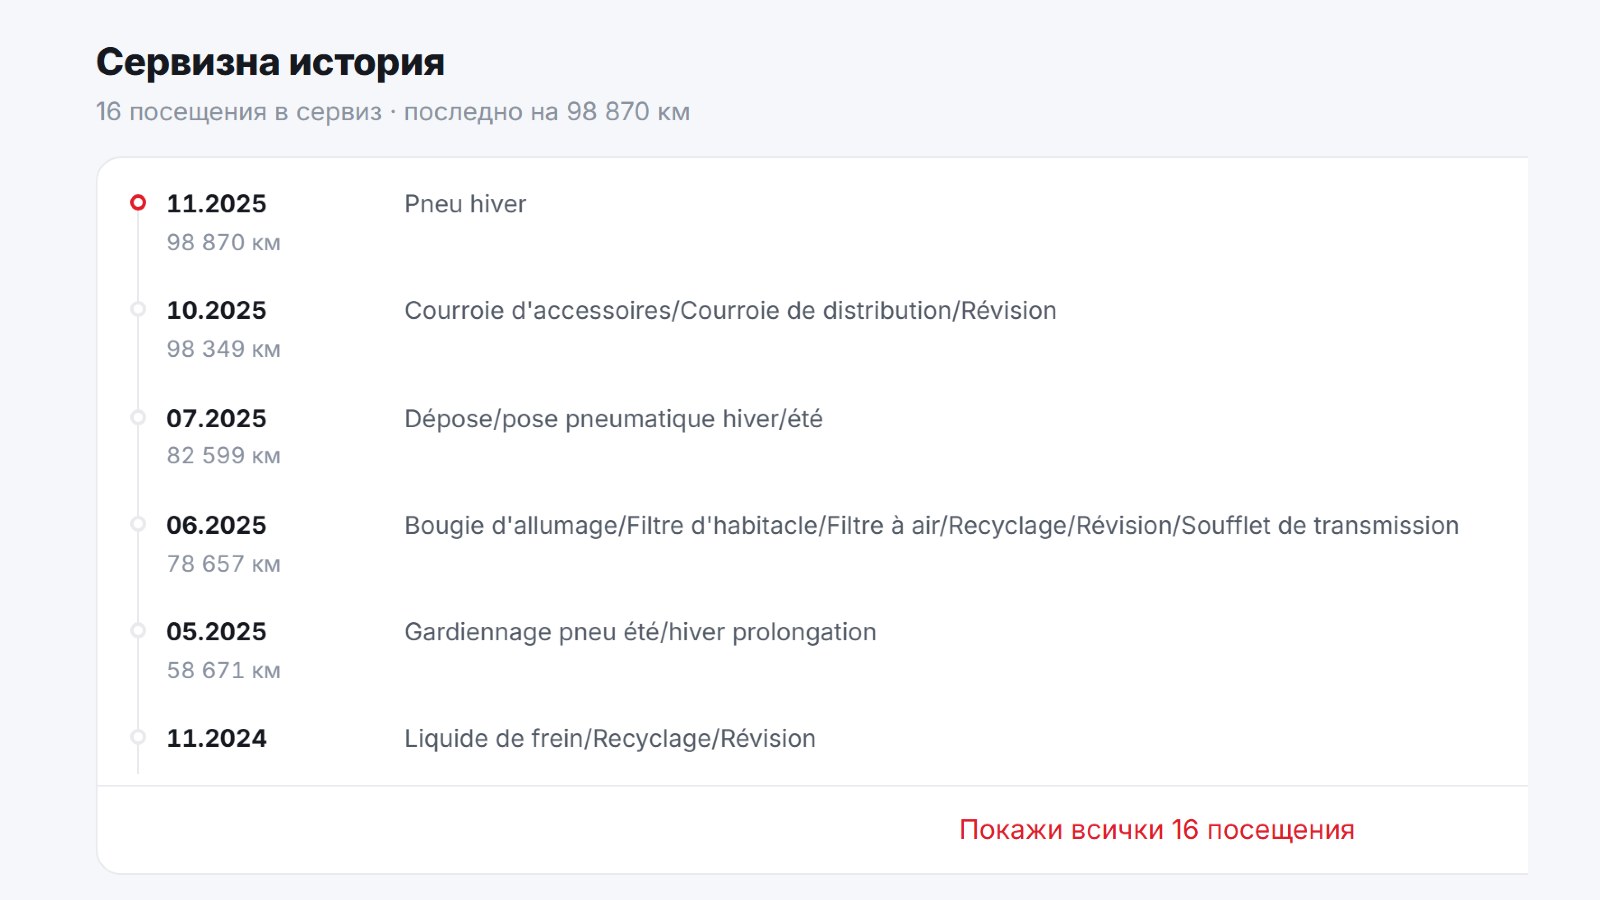Select Gardiennage pneu été/hiver prolongation entry
Viewport: 1600px width, 900px height.
(640, 633)
